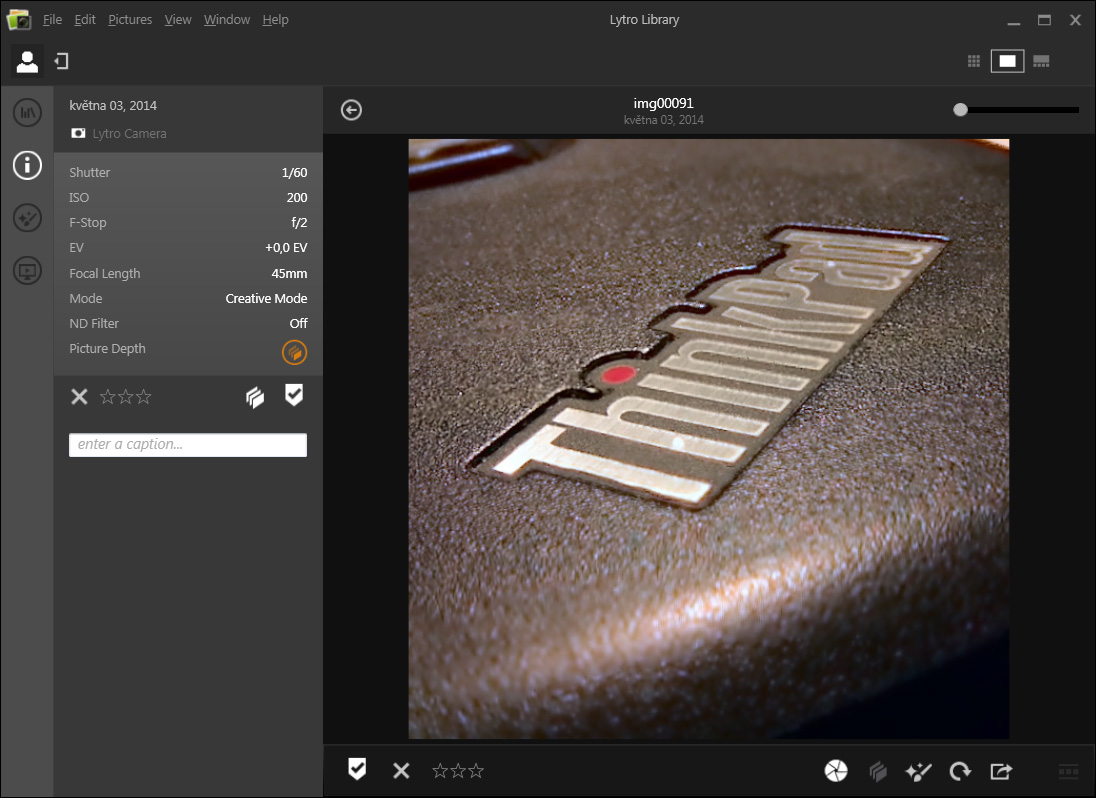1096x798 pixels.
Task: Go back using the circled arrow button
Action: (x=351, y=110)
